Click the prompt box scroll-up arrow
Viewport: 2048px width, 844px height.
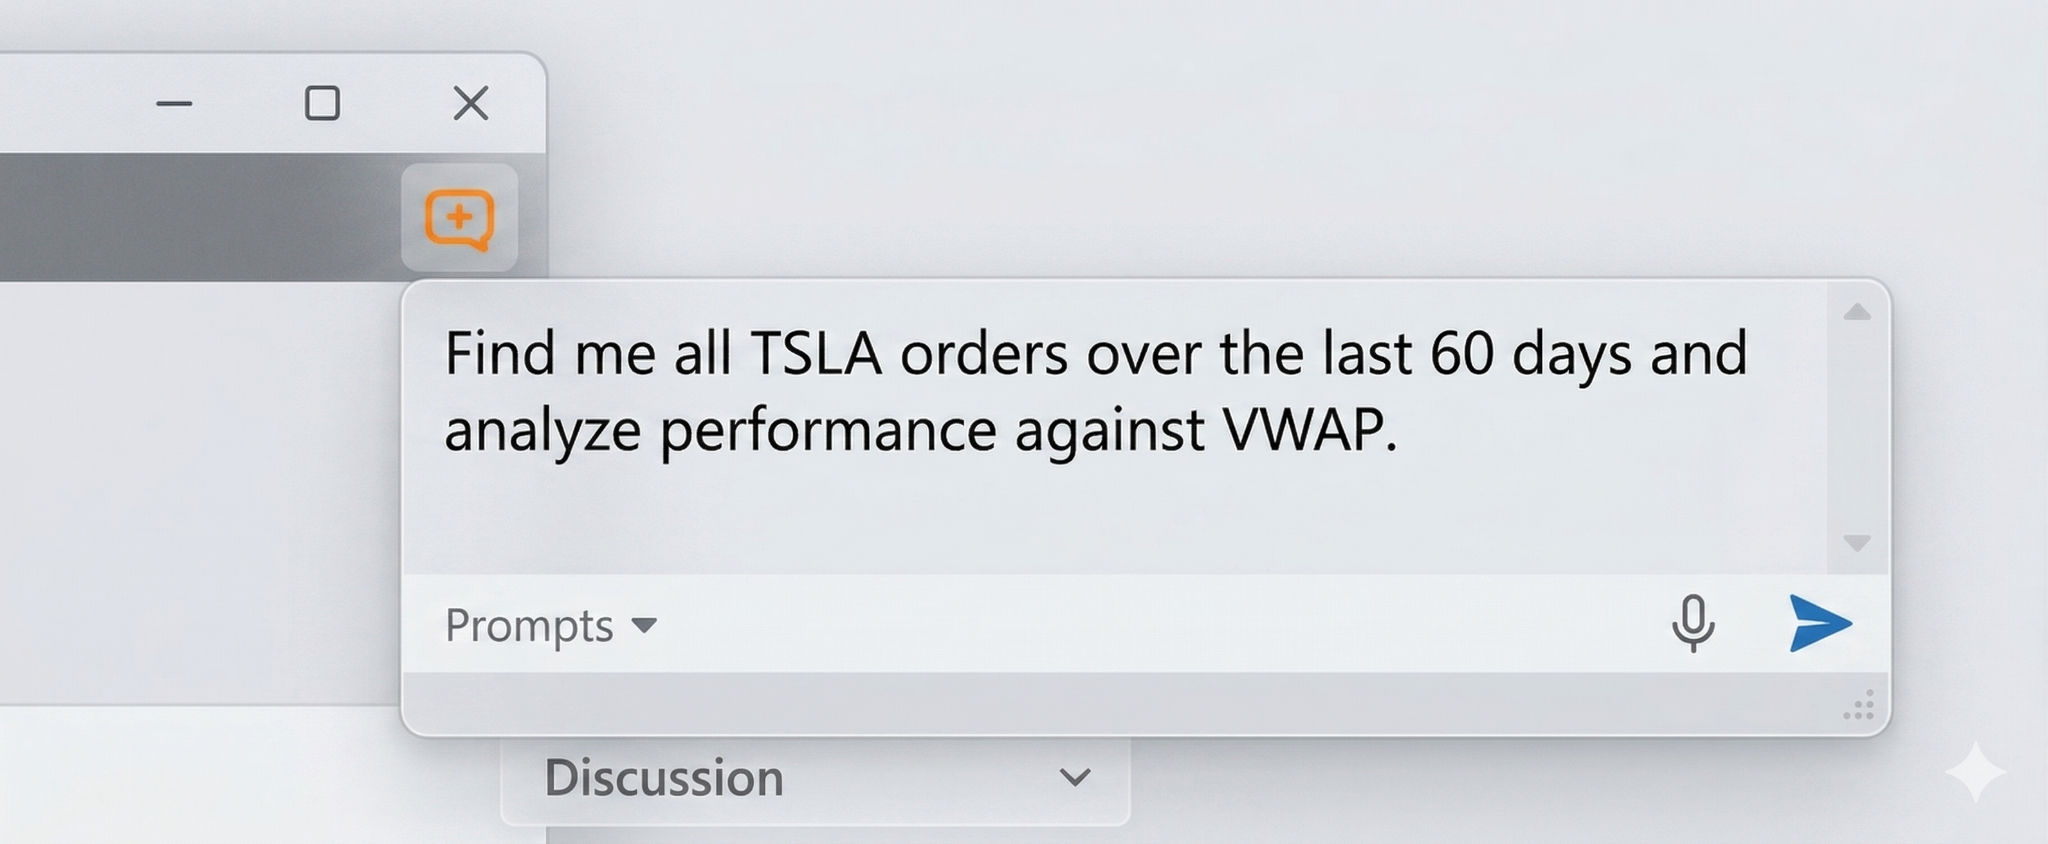pos(1857,313)
